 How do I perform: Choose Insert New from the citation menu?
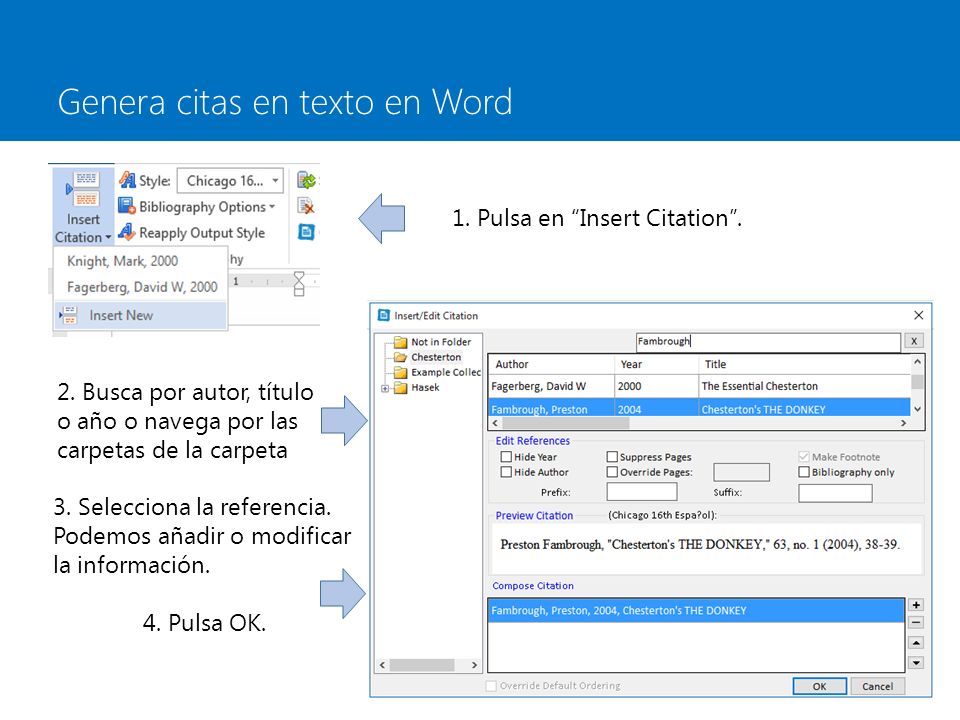(140, 315)
